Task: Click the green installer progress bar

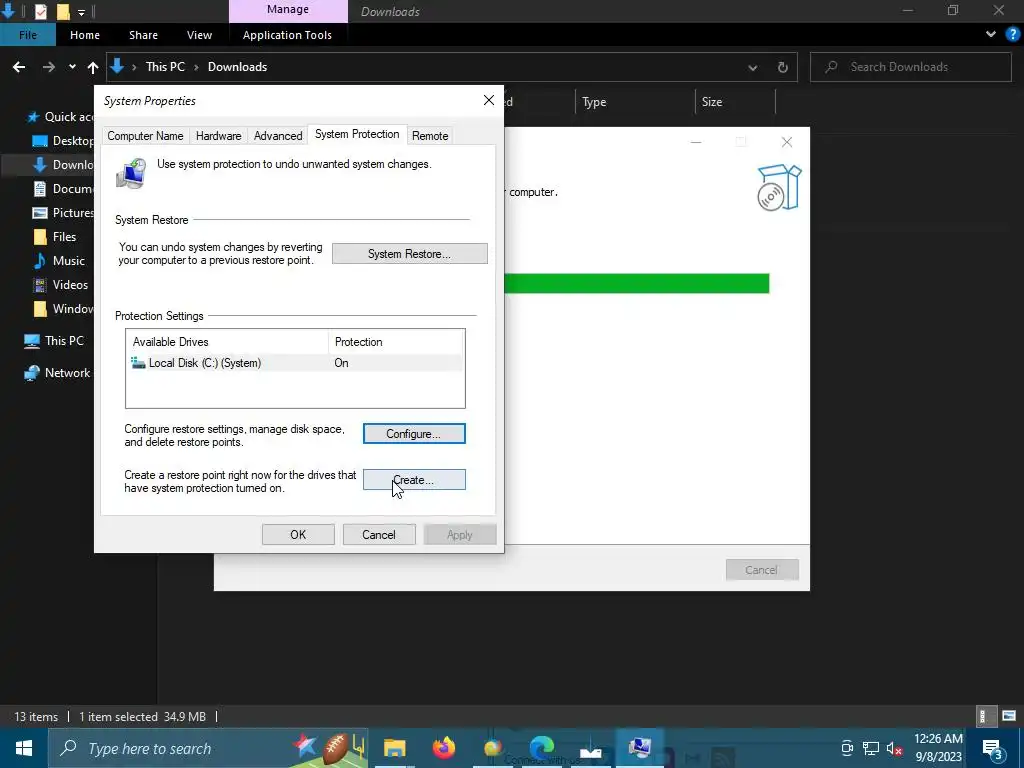Action: [x=637, y=283]
